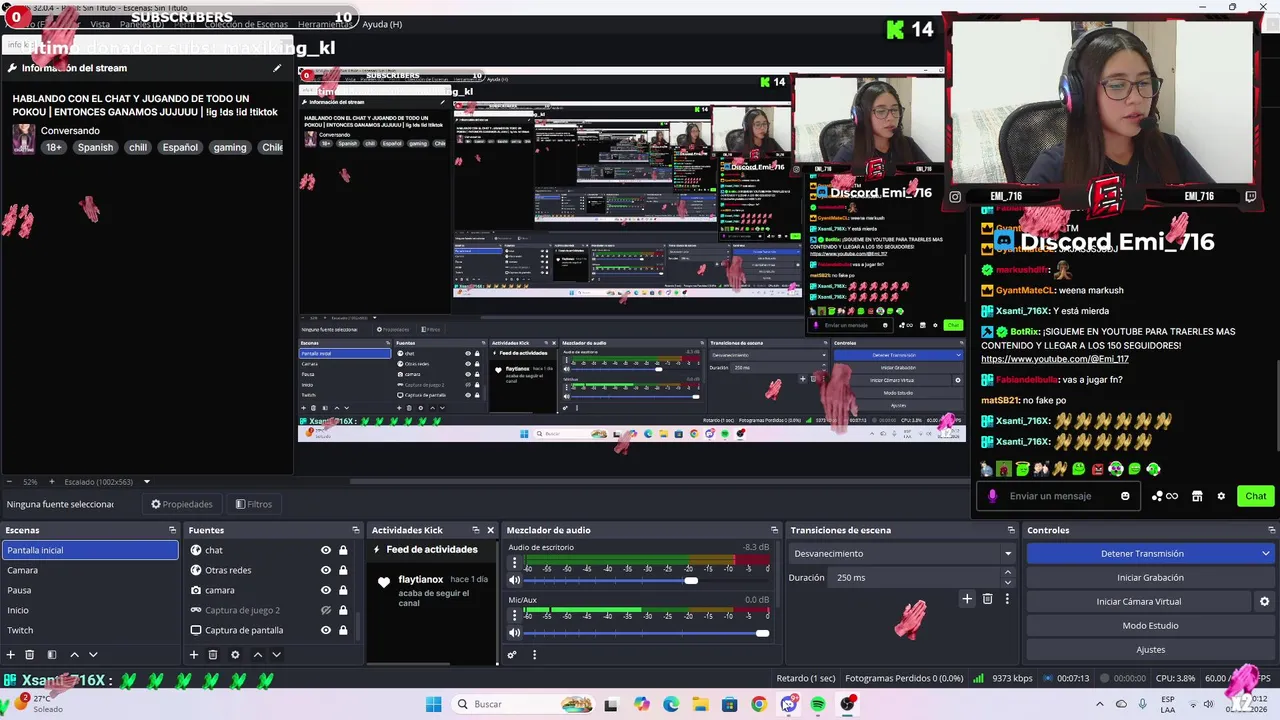This screenshot has width=1280, height=720.
Task: Hide the chat source visibility eye
Action: click(325, 550)
